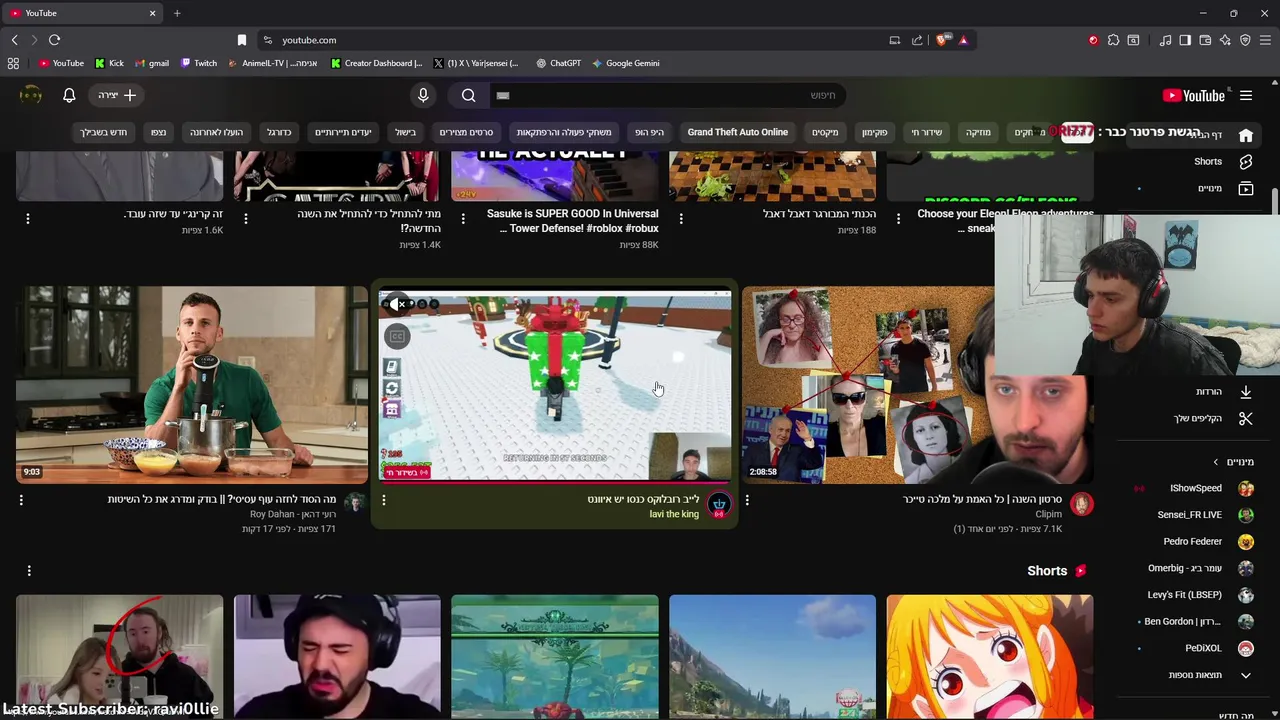The height and width of the screenshot is (720, 1280).
Task: Open the Shorts shelf options menu
Action: coord(29,570)
